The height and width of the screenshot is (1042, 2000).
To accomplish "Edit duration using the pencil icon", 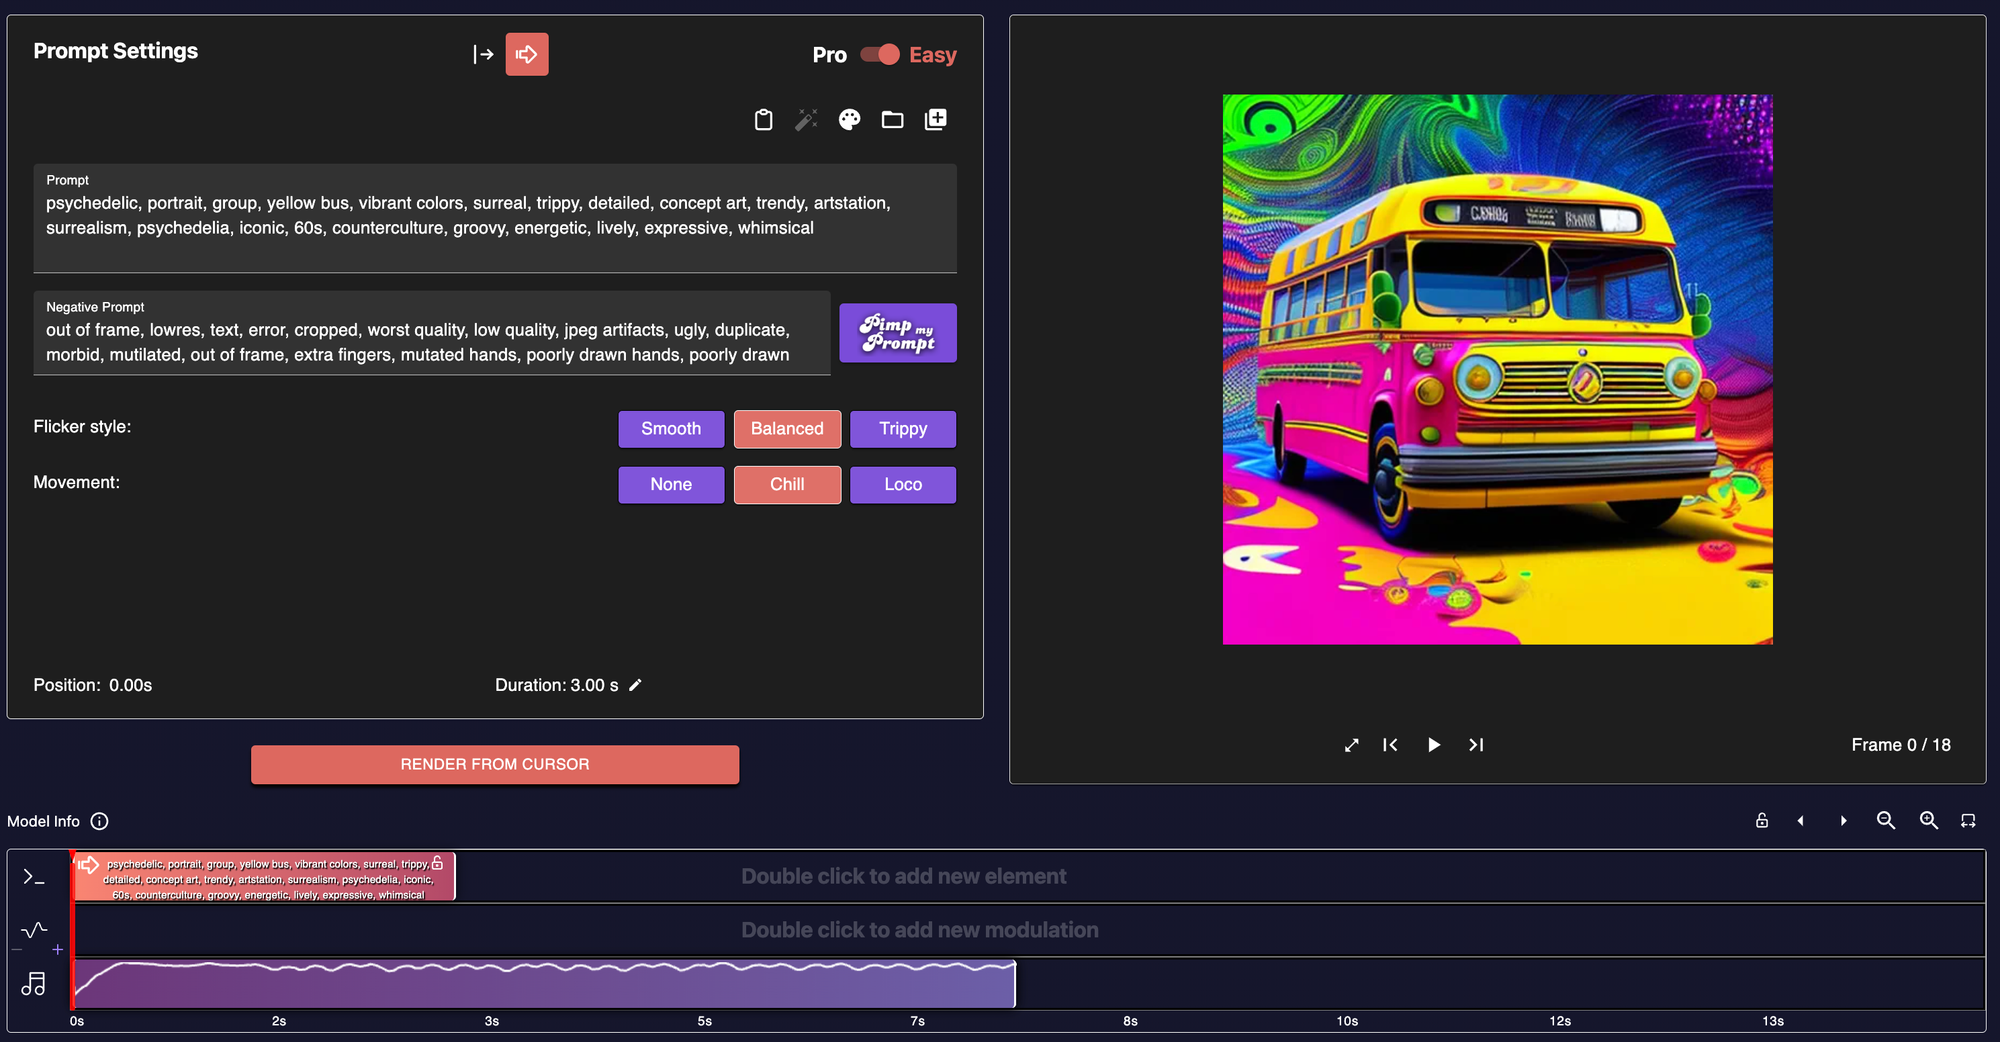I will point(637,685).
